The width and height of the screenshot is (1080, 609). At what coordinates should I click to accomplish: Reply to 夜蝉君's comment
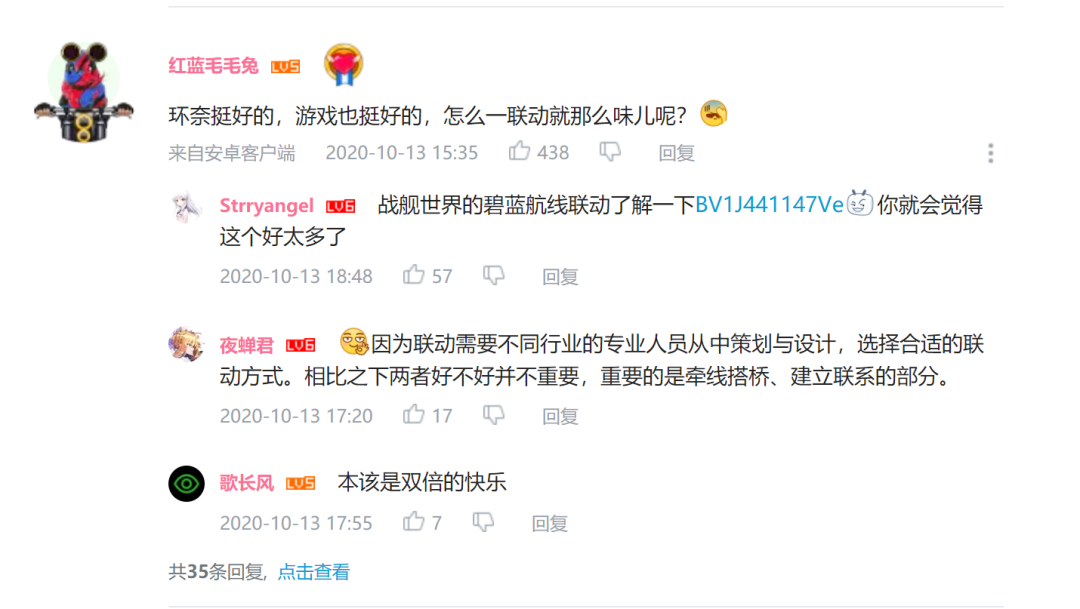coord(560,416)
